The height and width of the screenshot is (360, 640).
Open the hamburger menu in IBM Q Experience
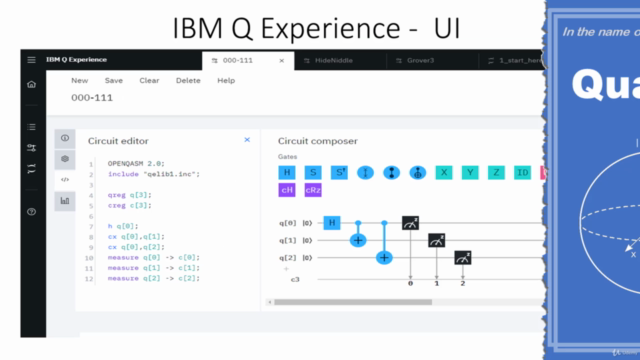pos(31,60)
